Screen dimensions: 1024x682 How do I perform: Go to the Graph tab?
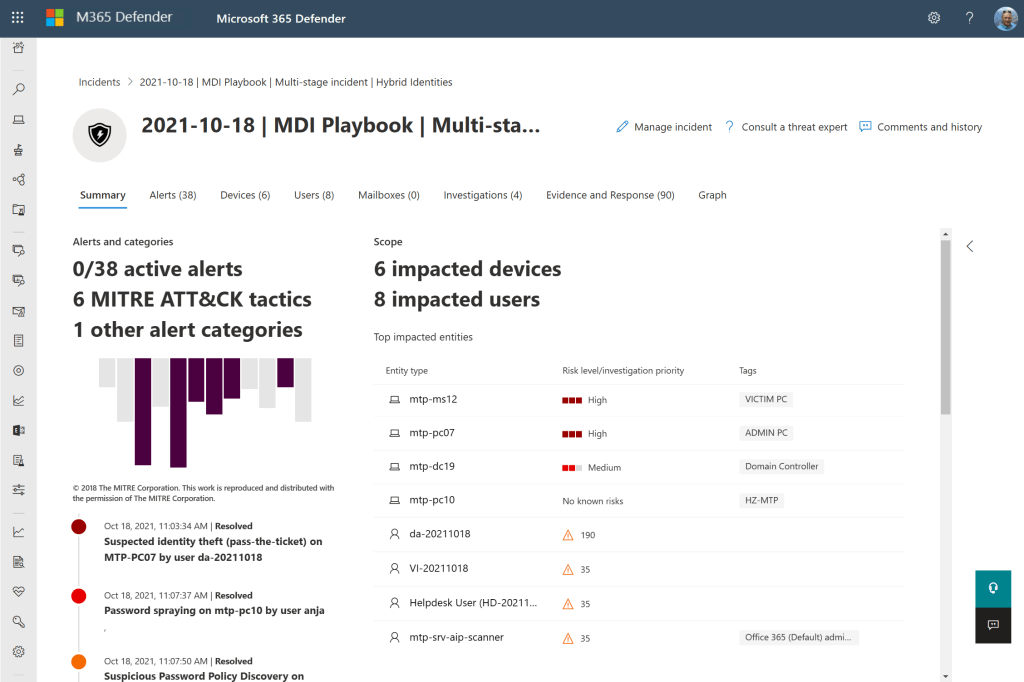(712, 195)
